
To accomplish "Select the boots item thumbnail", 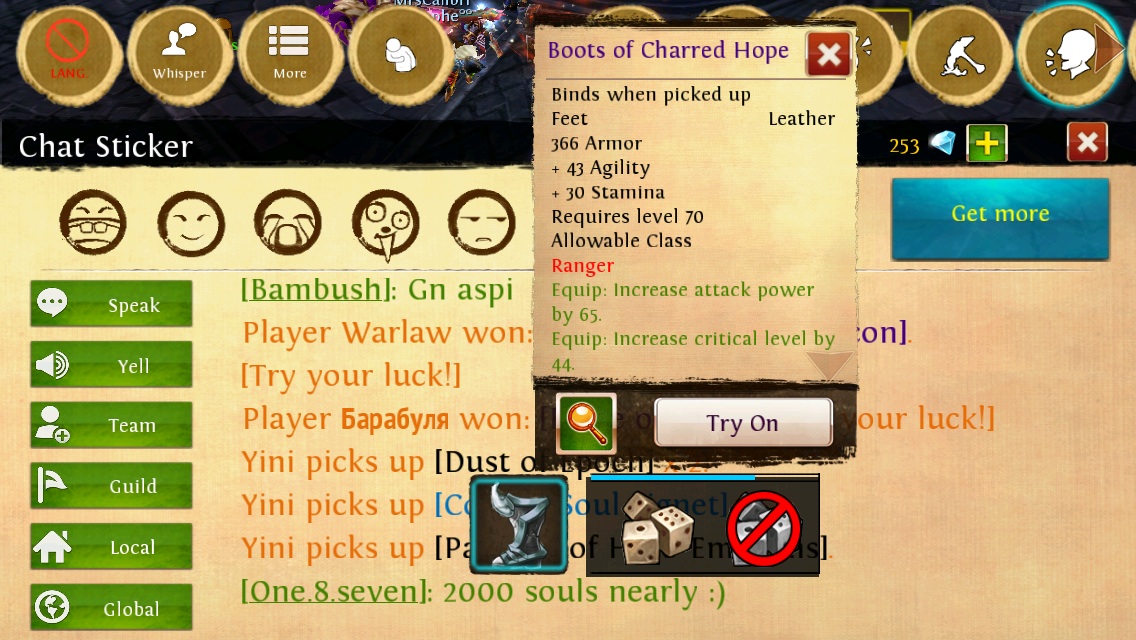I will coord(518,525).
